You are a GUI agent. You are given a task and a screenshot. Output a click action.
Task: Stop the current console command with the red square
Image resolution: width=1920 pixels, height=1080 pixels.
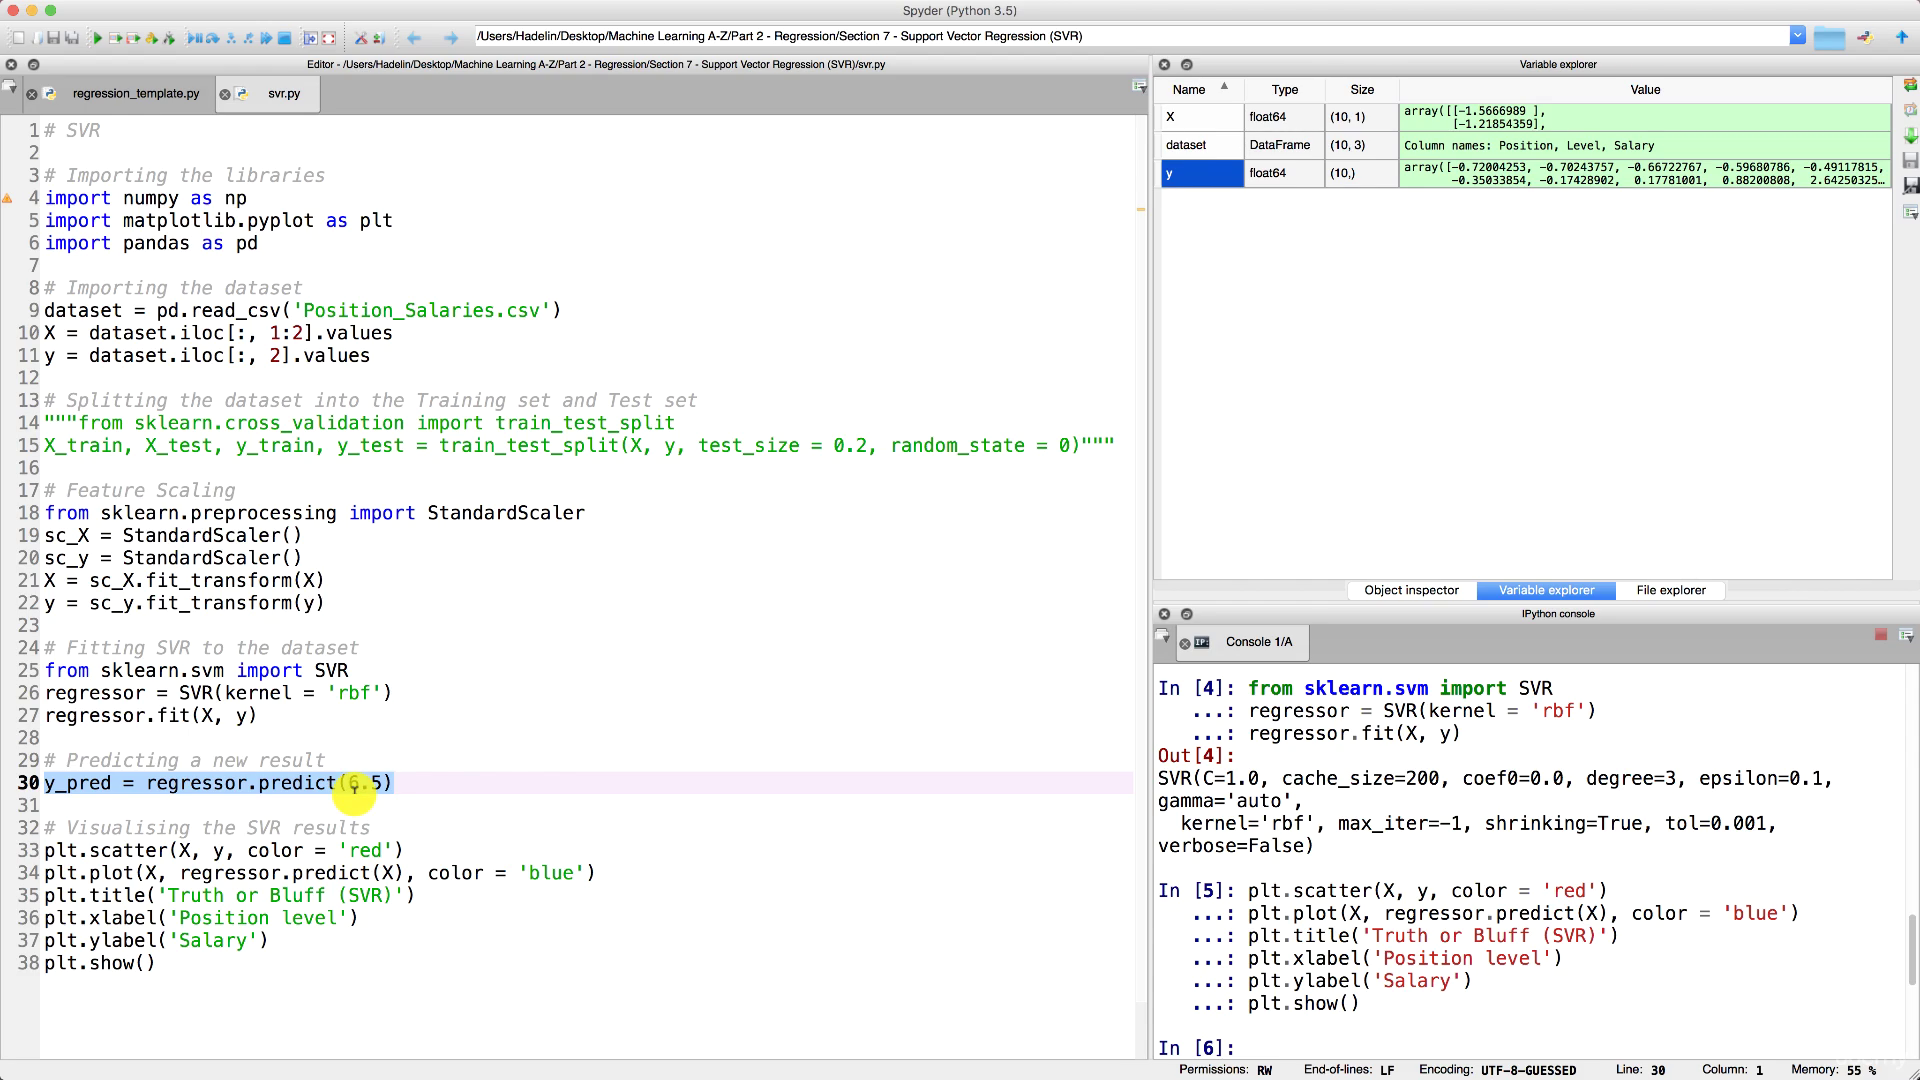1881,635
